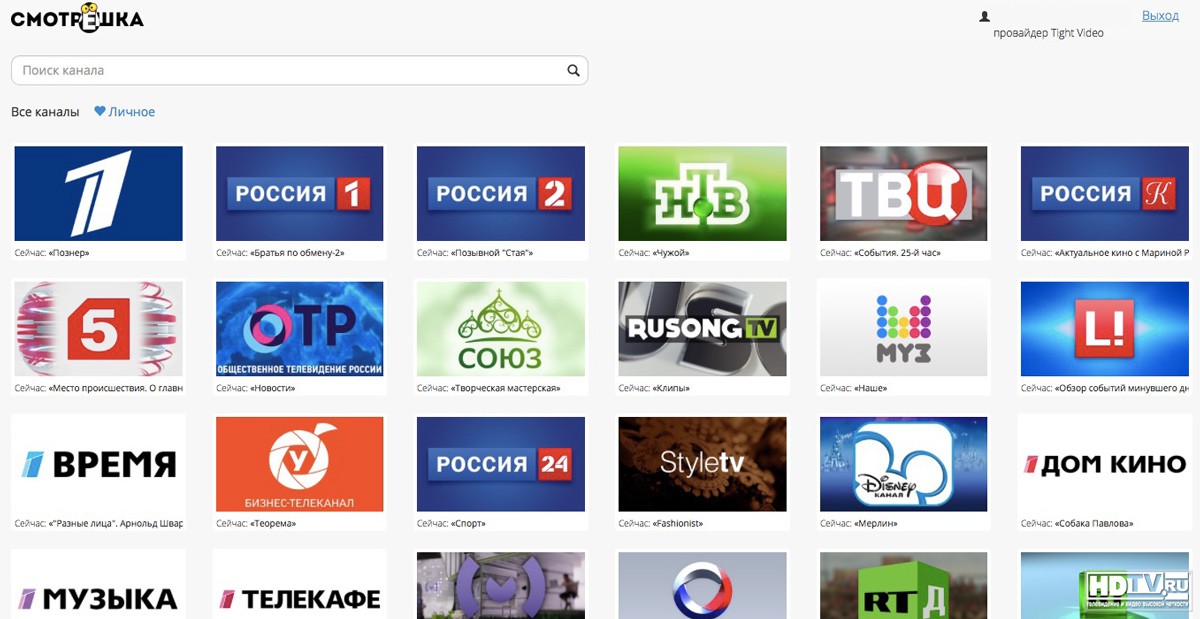Open the Disney Канал thumbnail
Image resolution: width=1200 pixels, height=619 pixels.
pos(904,464)
